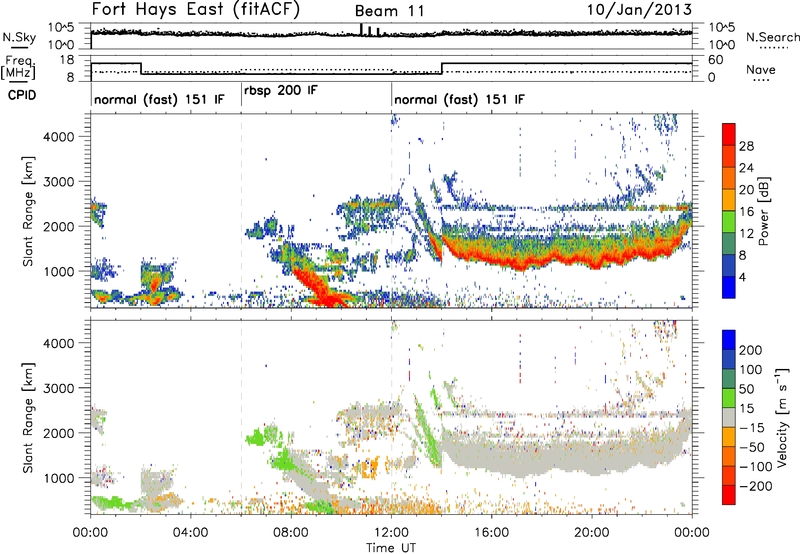Click the 'Slant Range [km]' label of the velocity panel

(28, 417)
